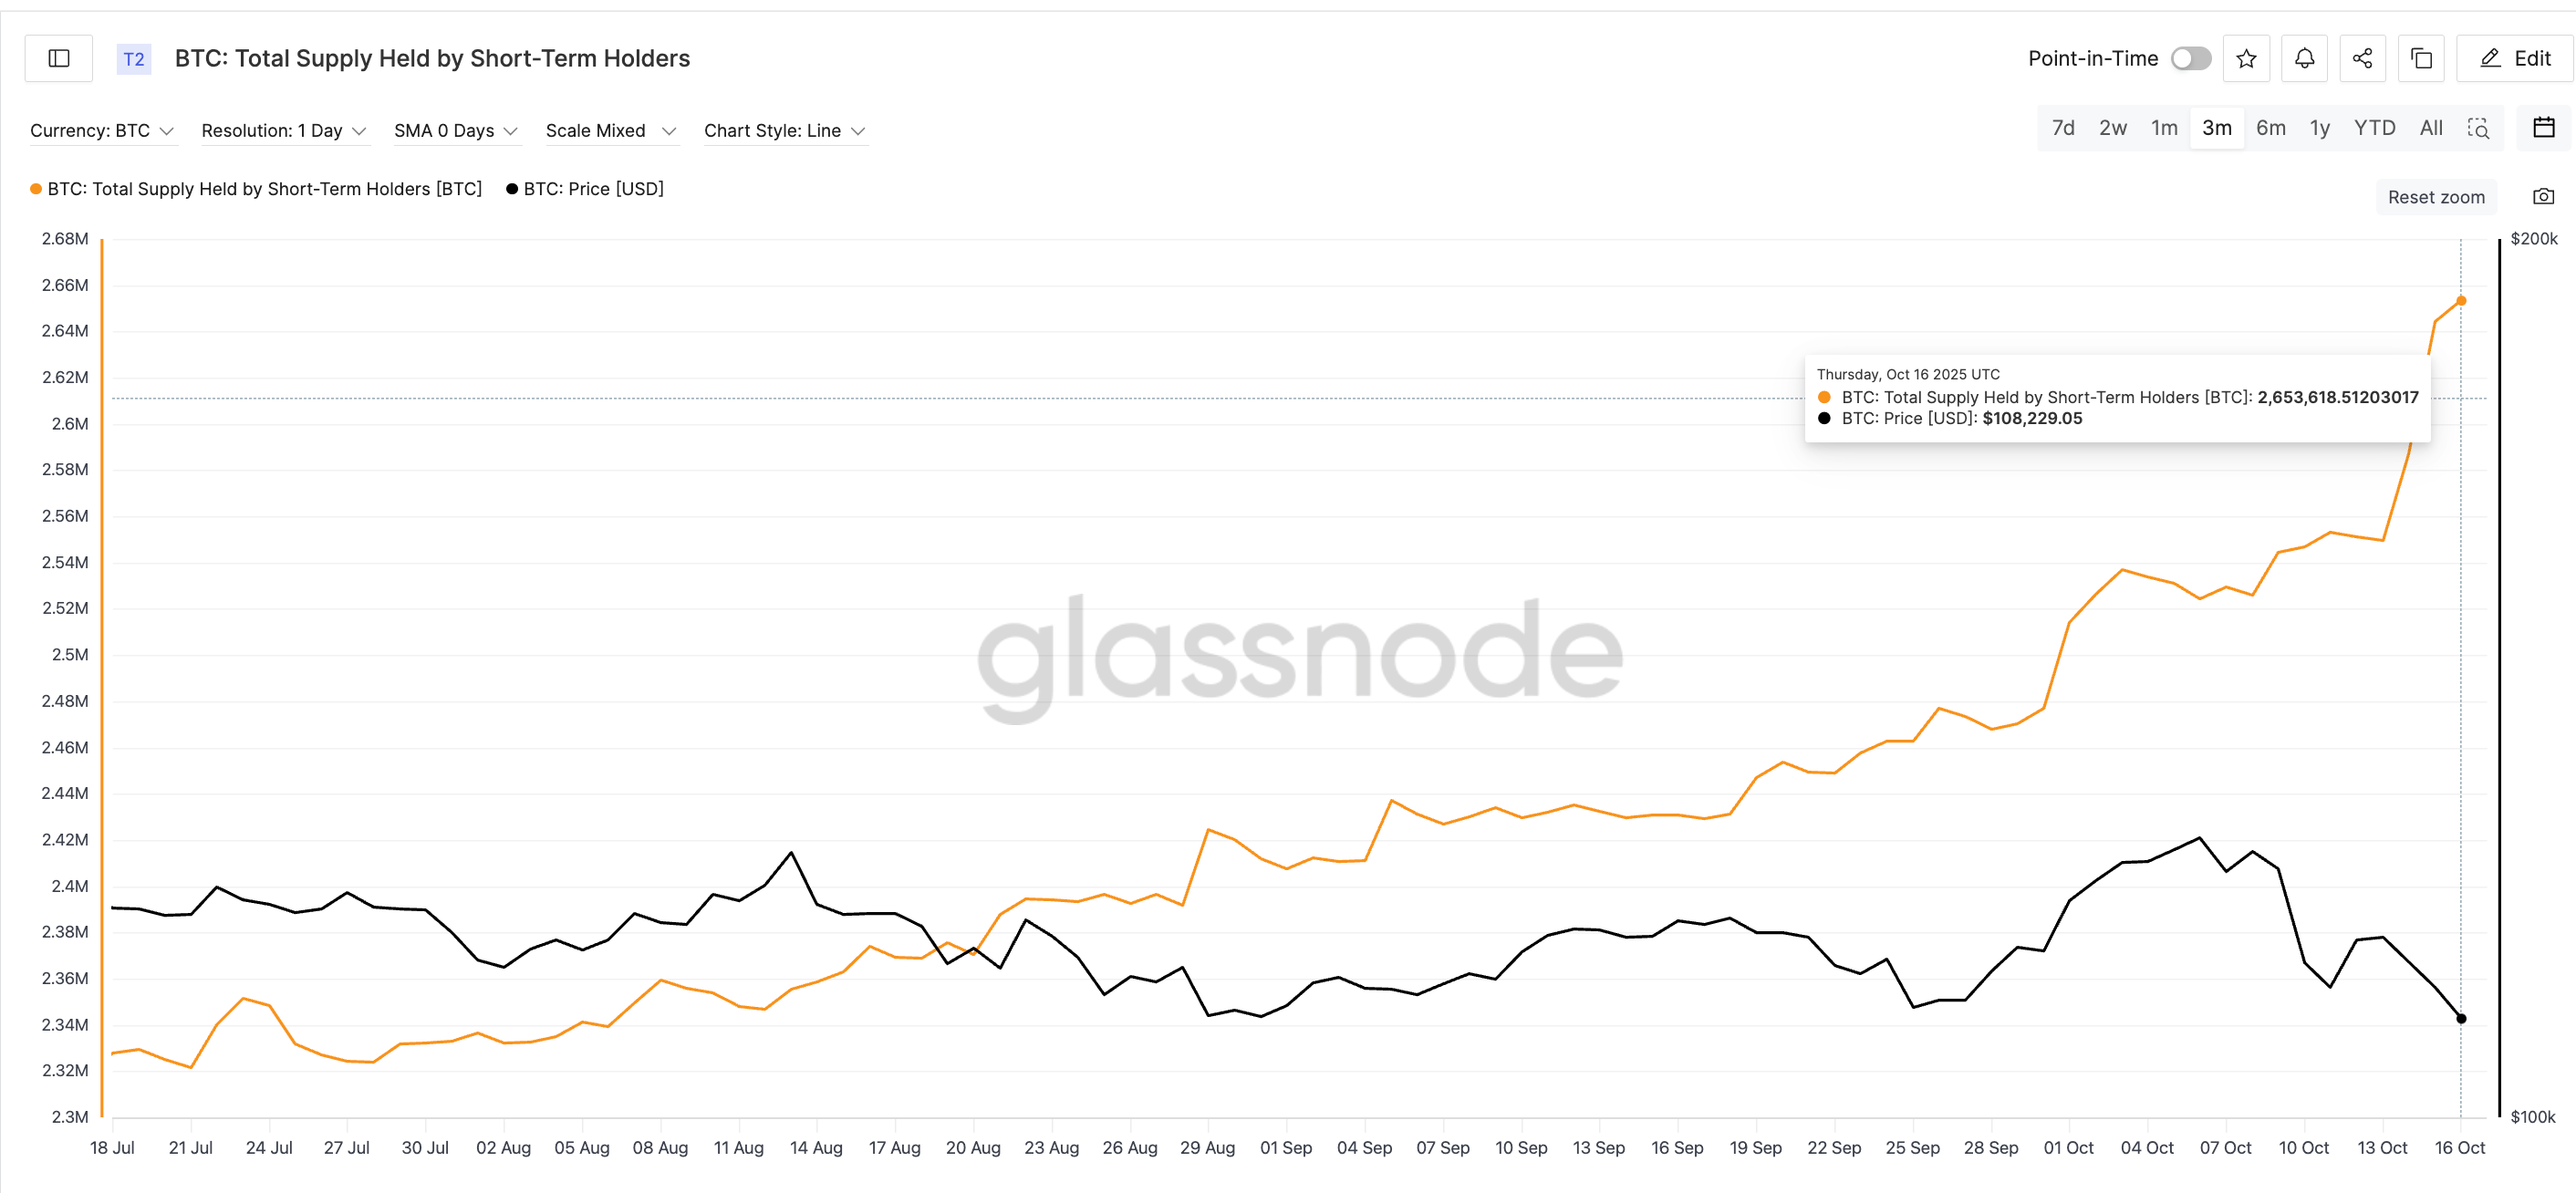The width and height of the screenshot is (2576, 1193).
Task: Click the Edit button
Action: tap(2514, 58)
